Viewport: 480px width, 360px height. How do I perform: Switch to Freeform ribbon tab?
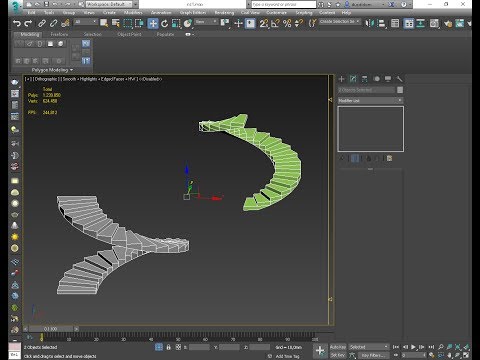point(59,34)
